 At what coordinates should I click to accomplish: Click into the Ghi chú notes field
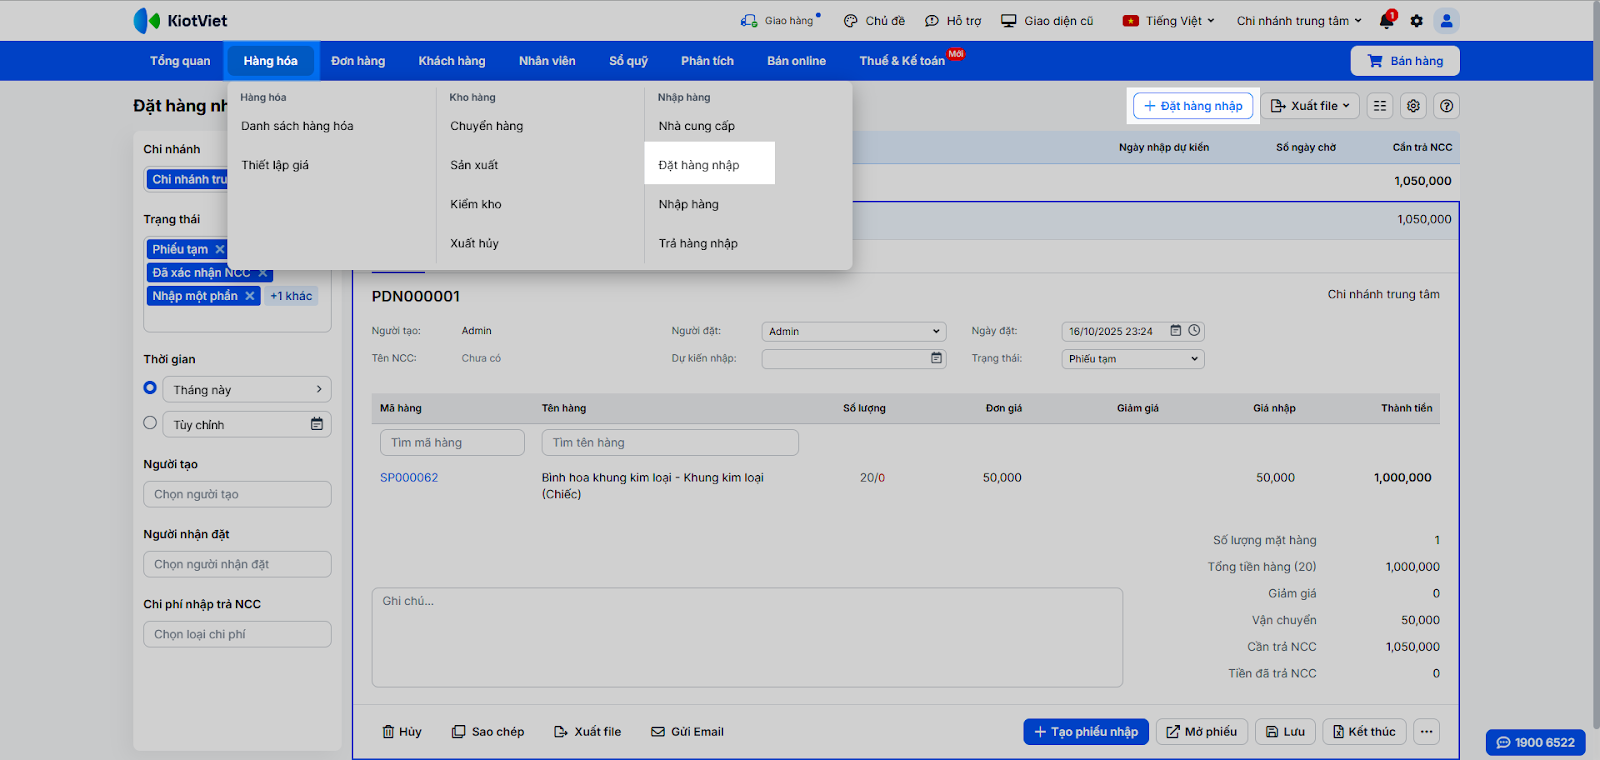746,637
